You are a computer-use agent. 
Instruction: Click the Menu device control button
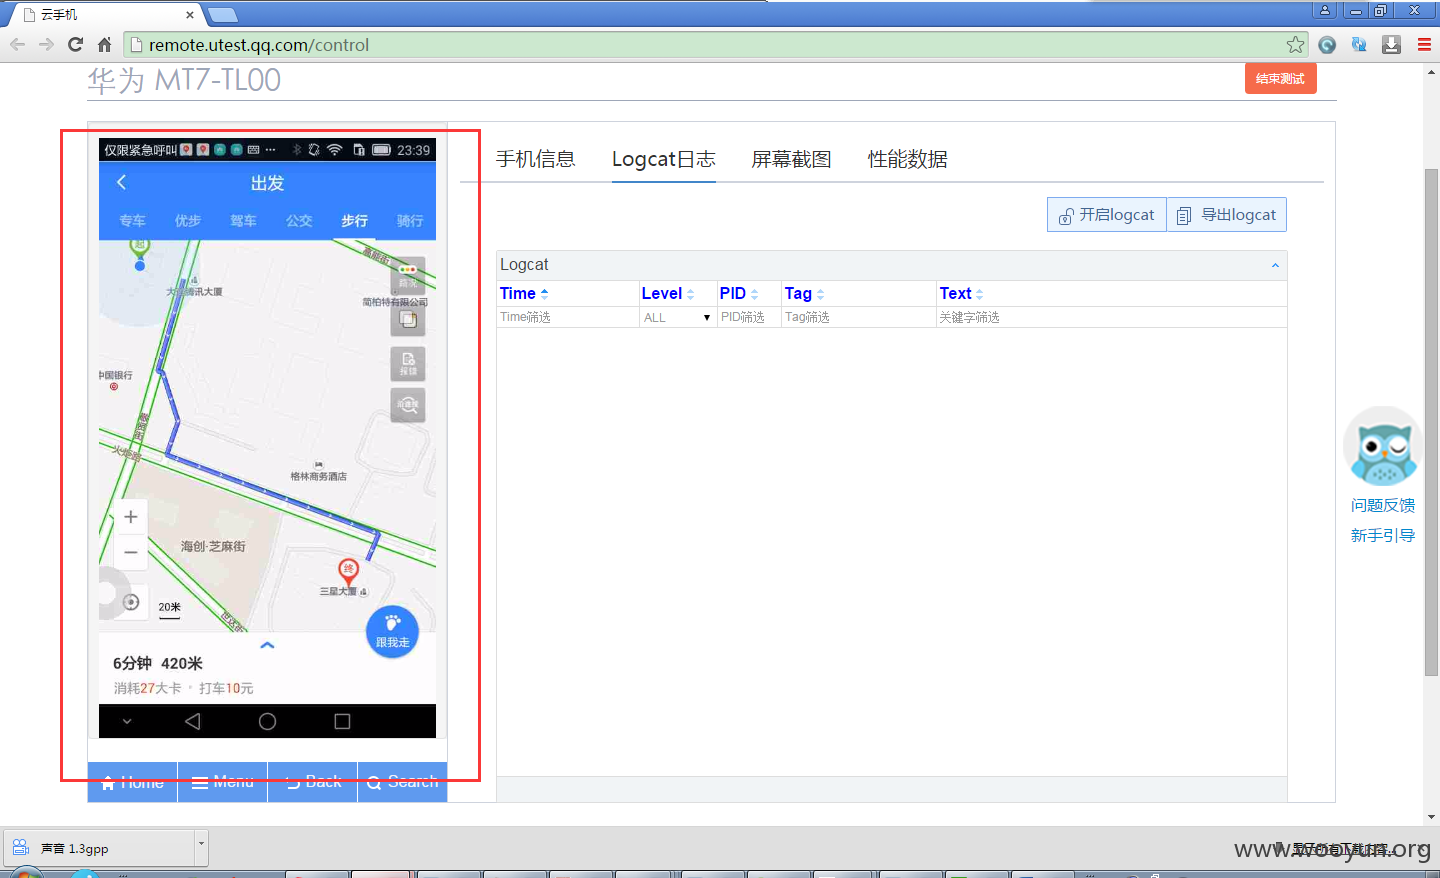[x=222, y=782]
